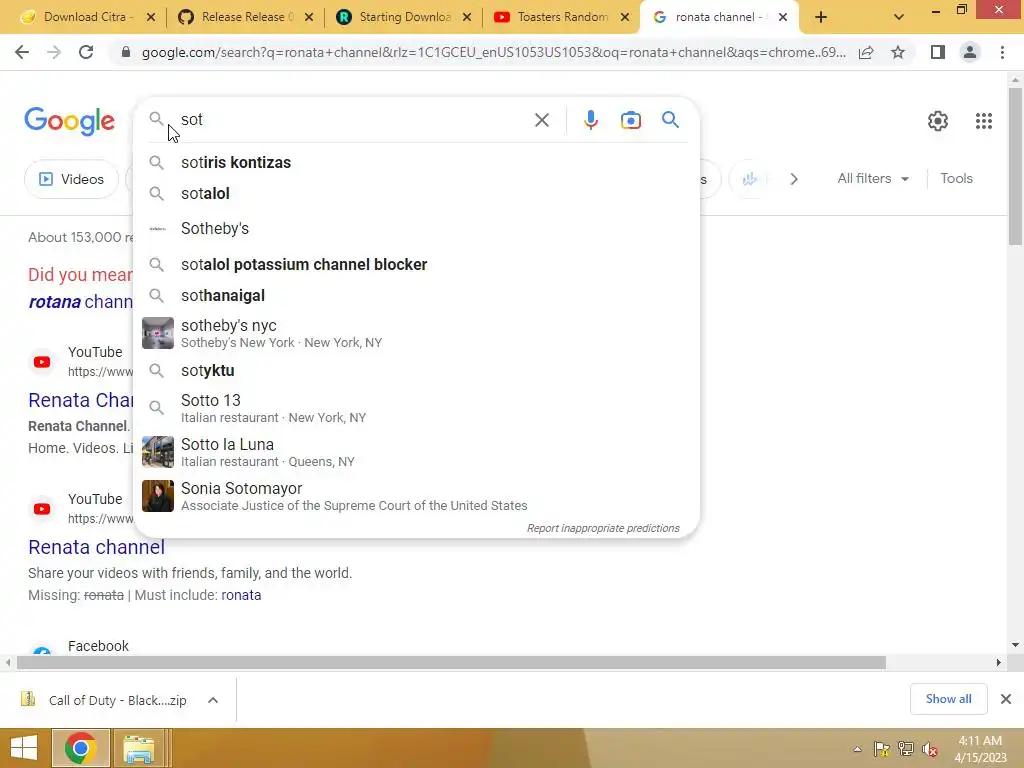
Task: Click Show all downloads button
Action: [948, 699]
